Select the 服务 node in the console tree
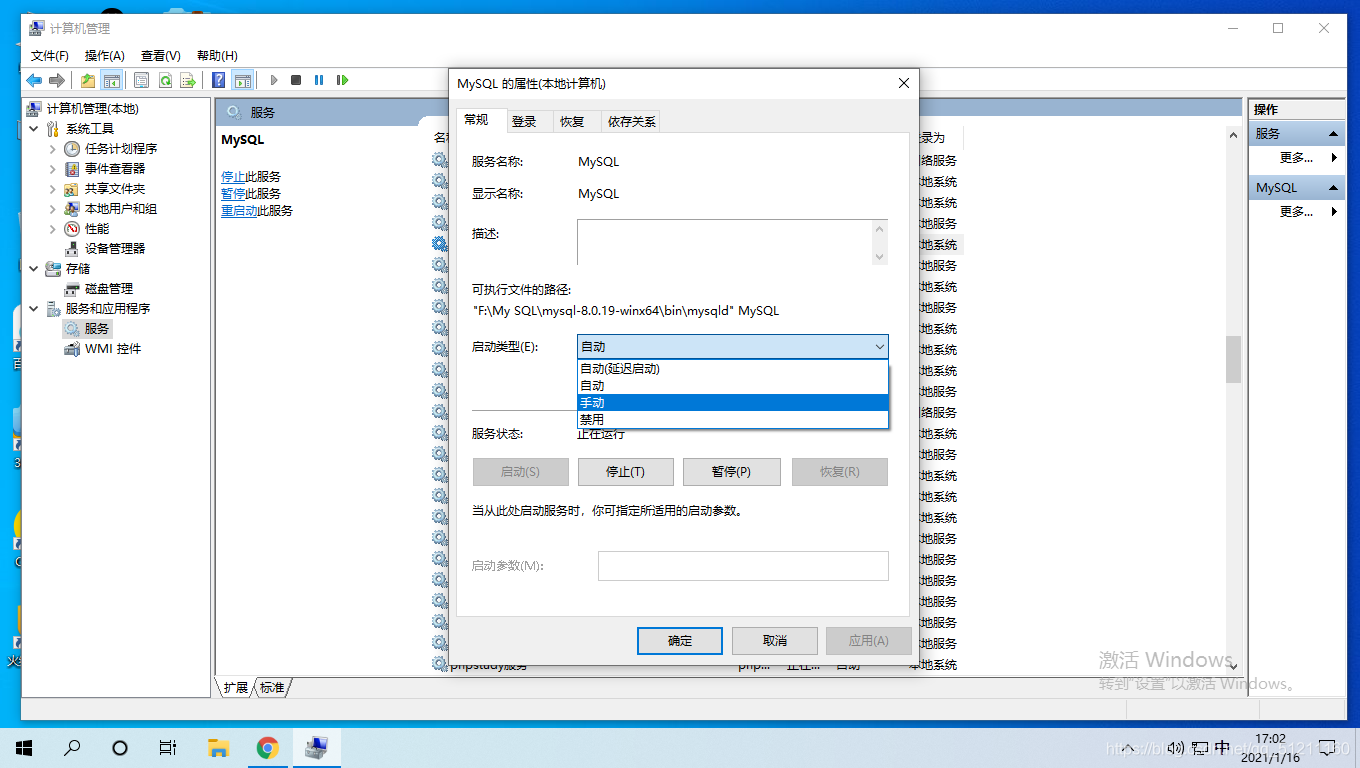This screenshot has width=1360, height=768. (x=96, y=328)
